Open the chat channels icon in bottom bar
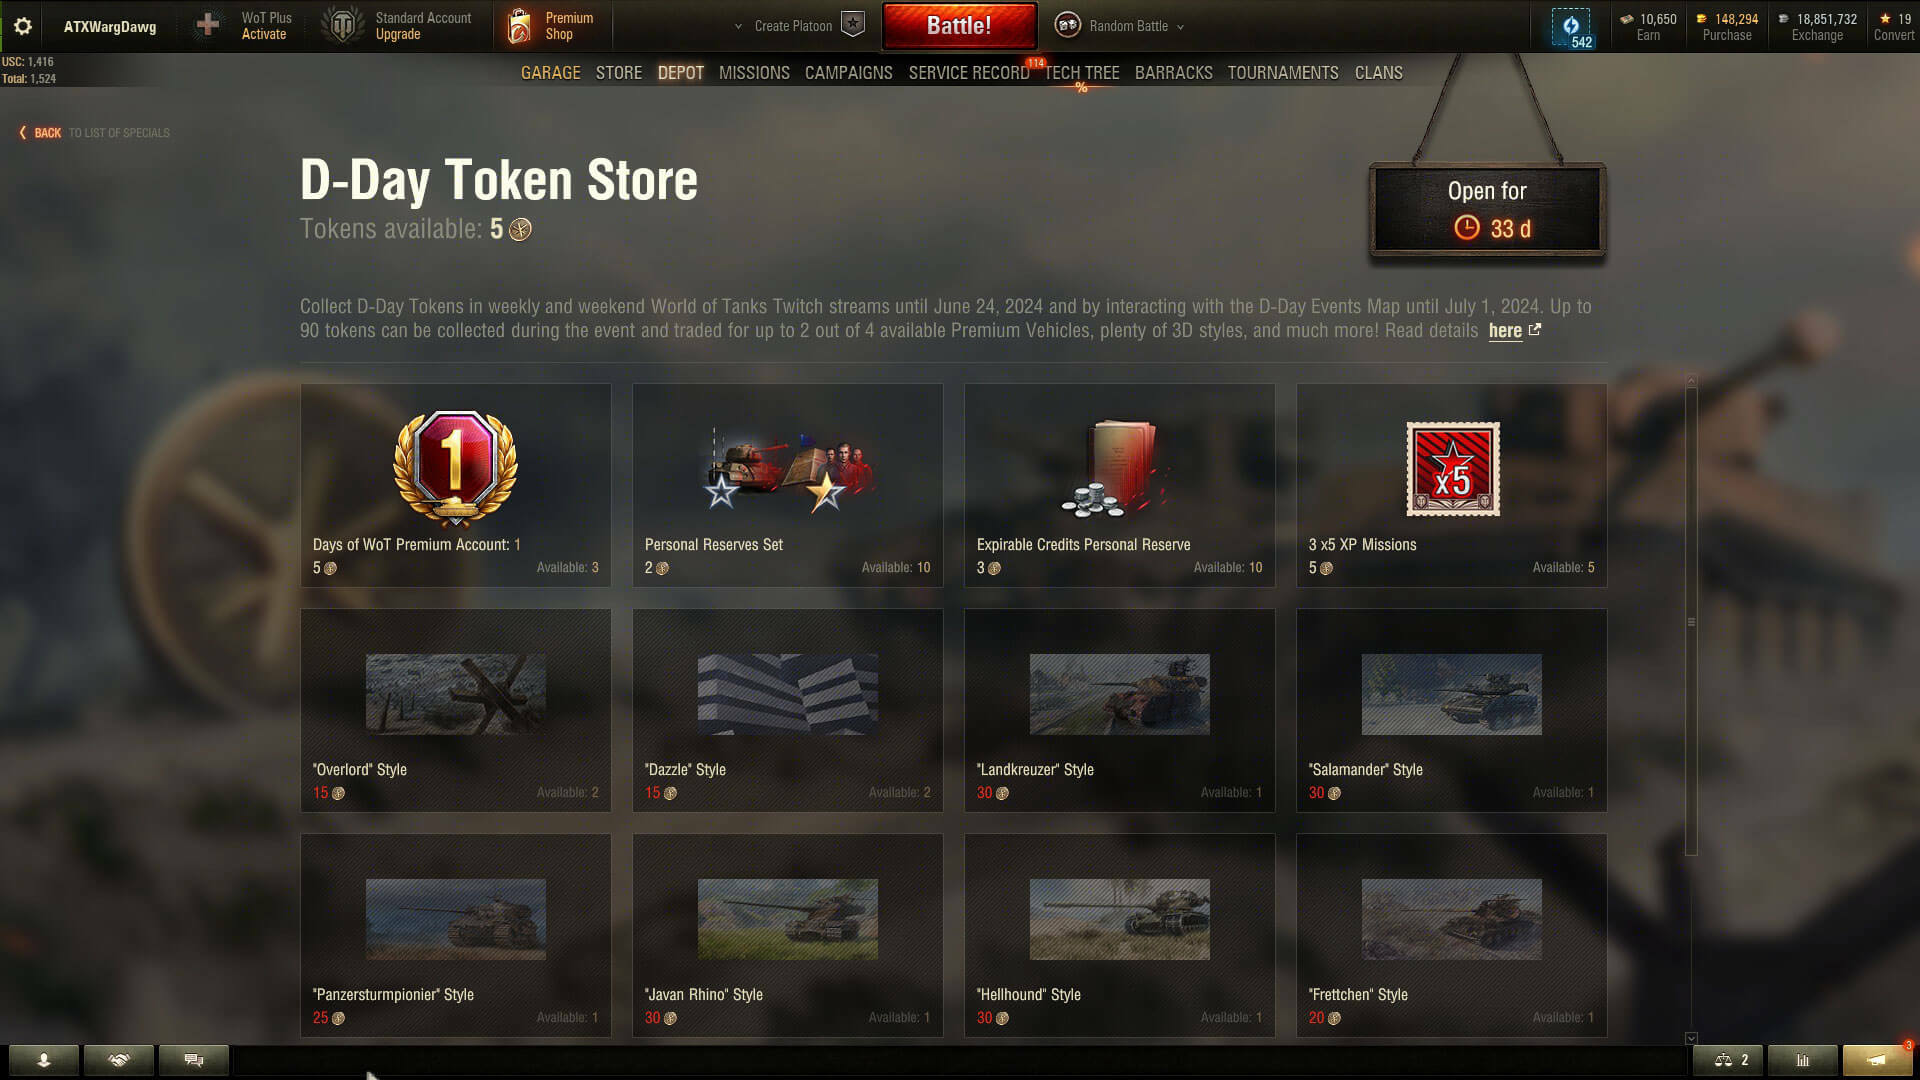This screenshot has width=1920, height=1080. [194, 1060]
